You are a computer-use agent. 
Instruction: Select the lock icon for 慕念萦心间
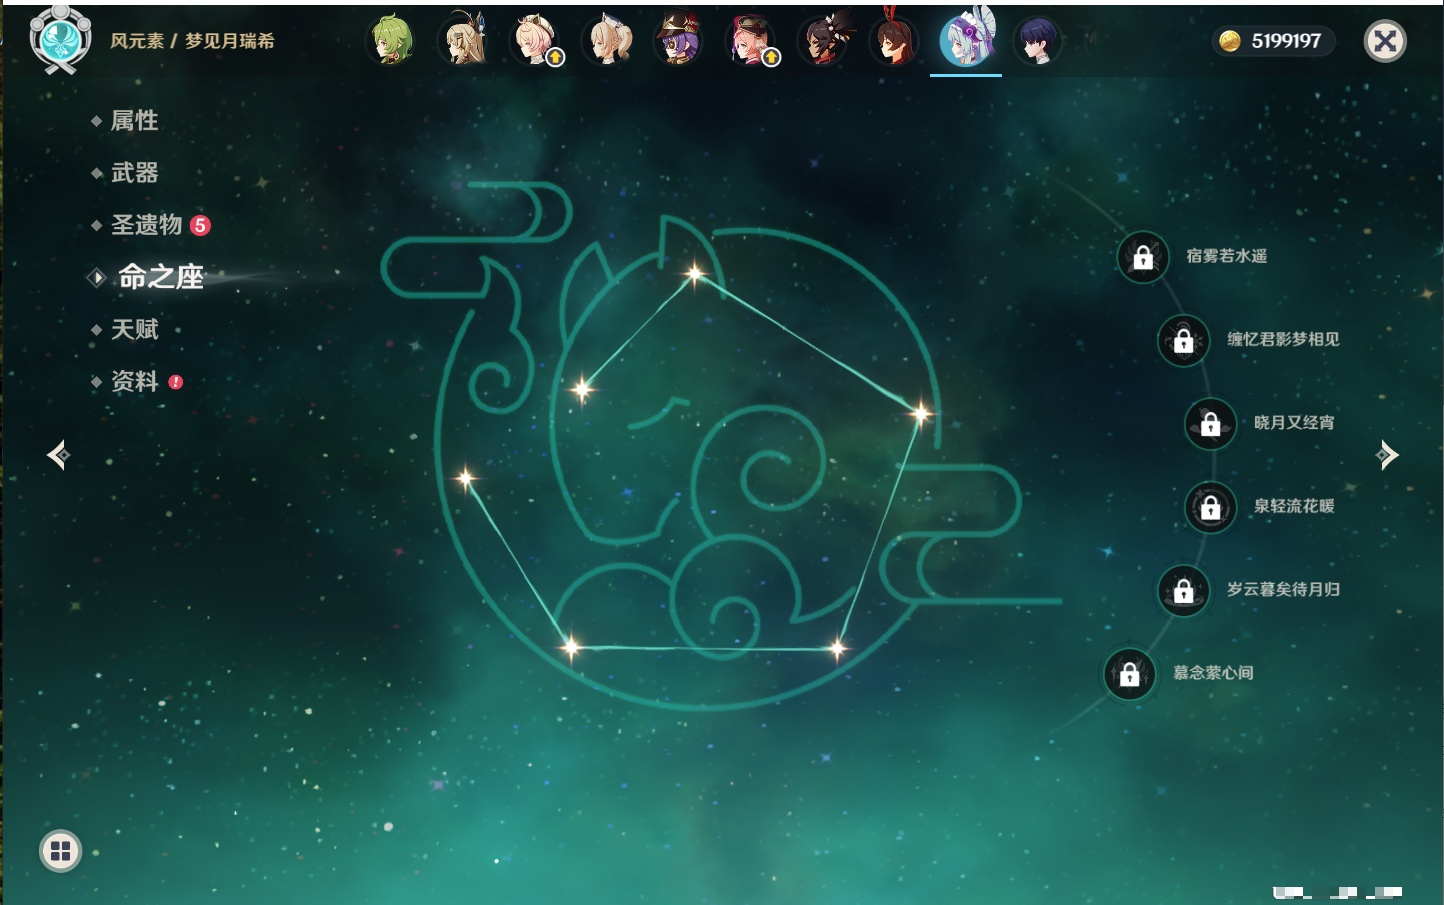pyautogui.click(x=1130, y=674)
